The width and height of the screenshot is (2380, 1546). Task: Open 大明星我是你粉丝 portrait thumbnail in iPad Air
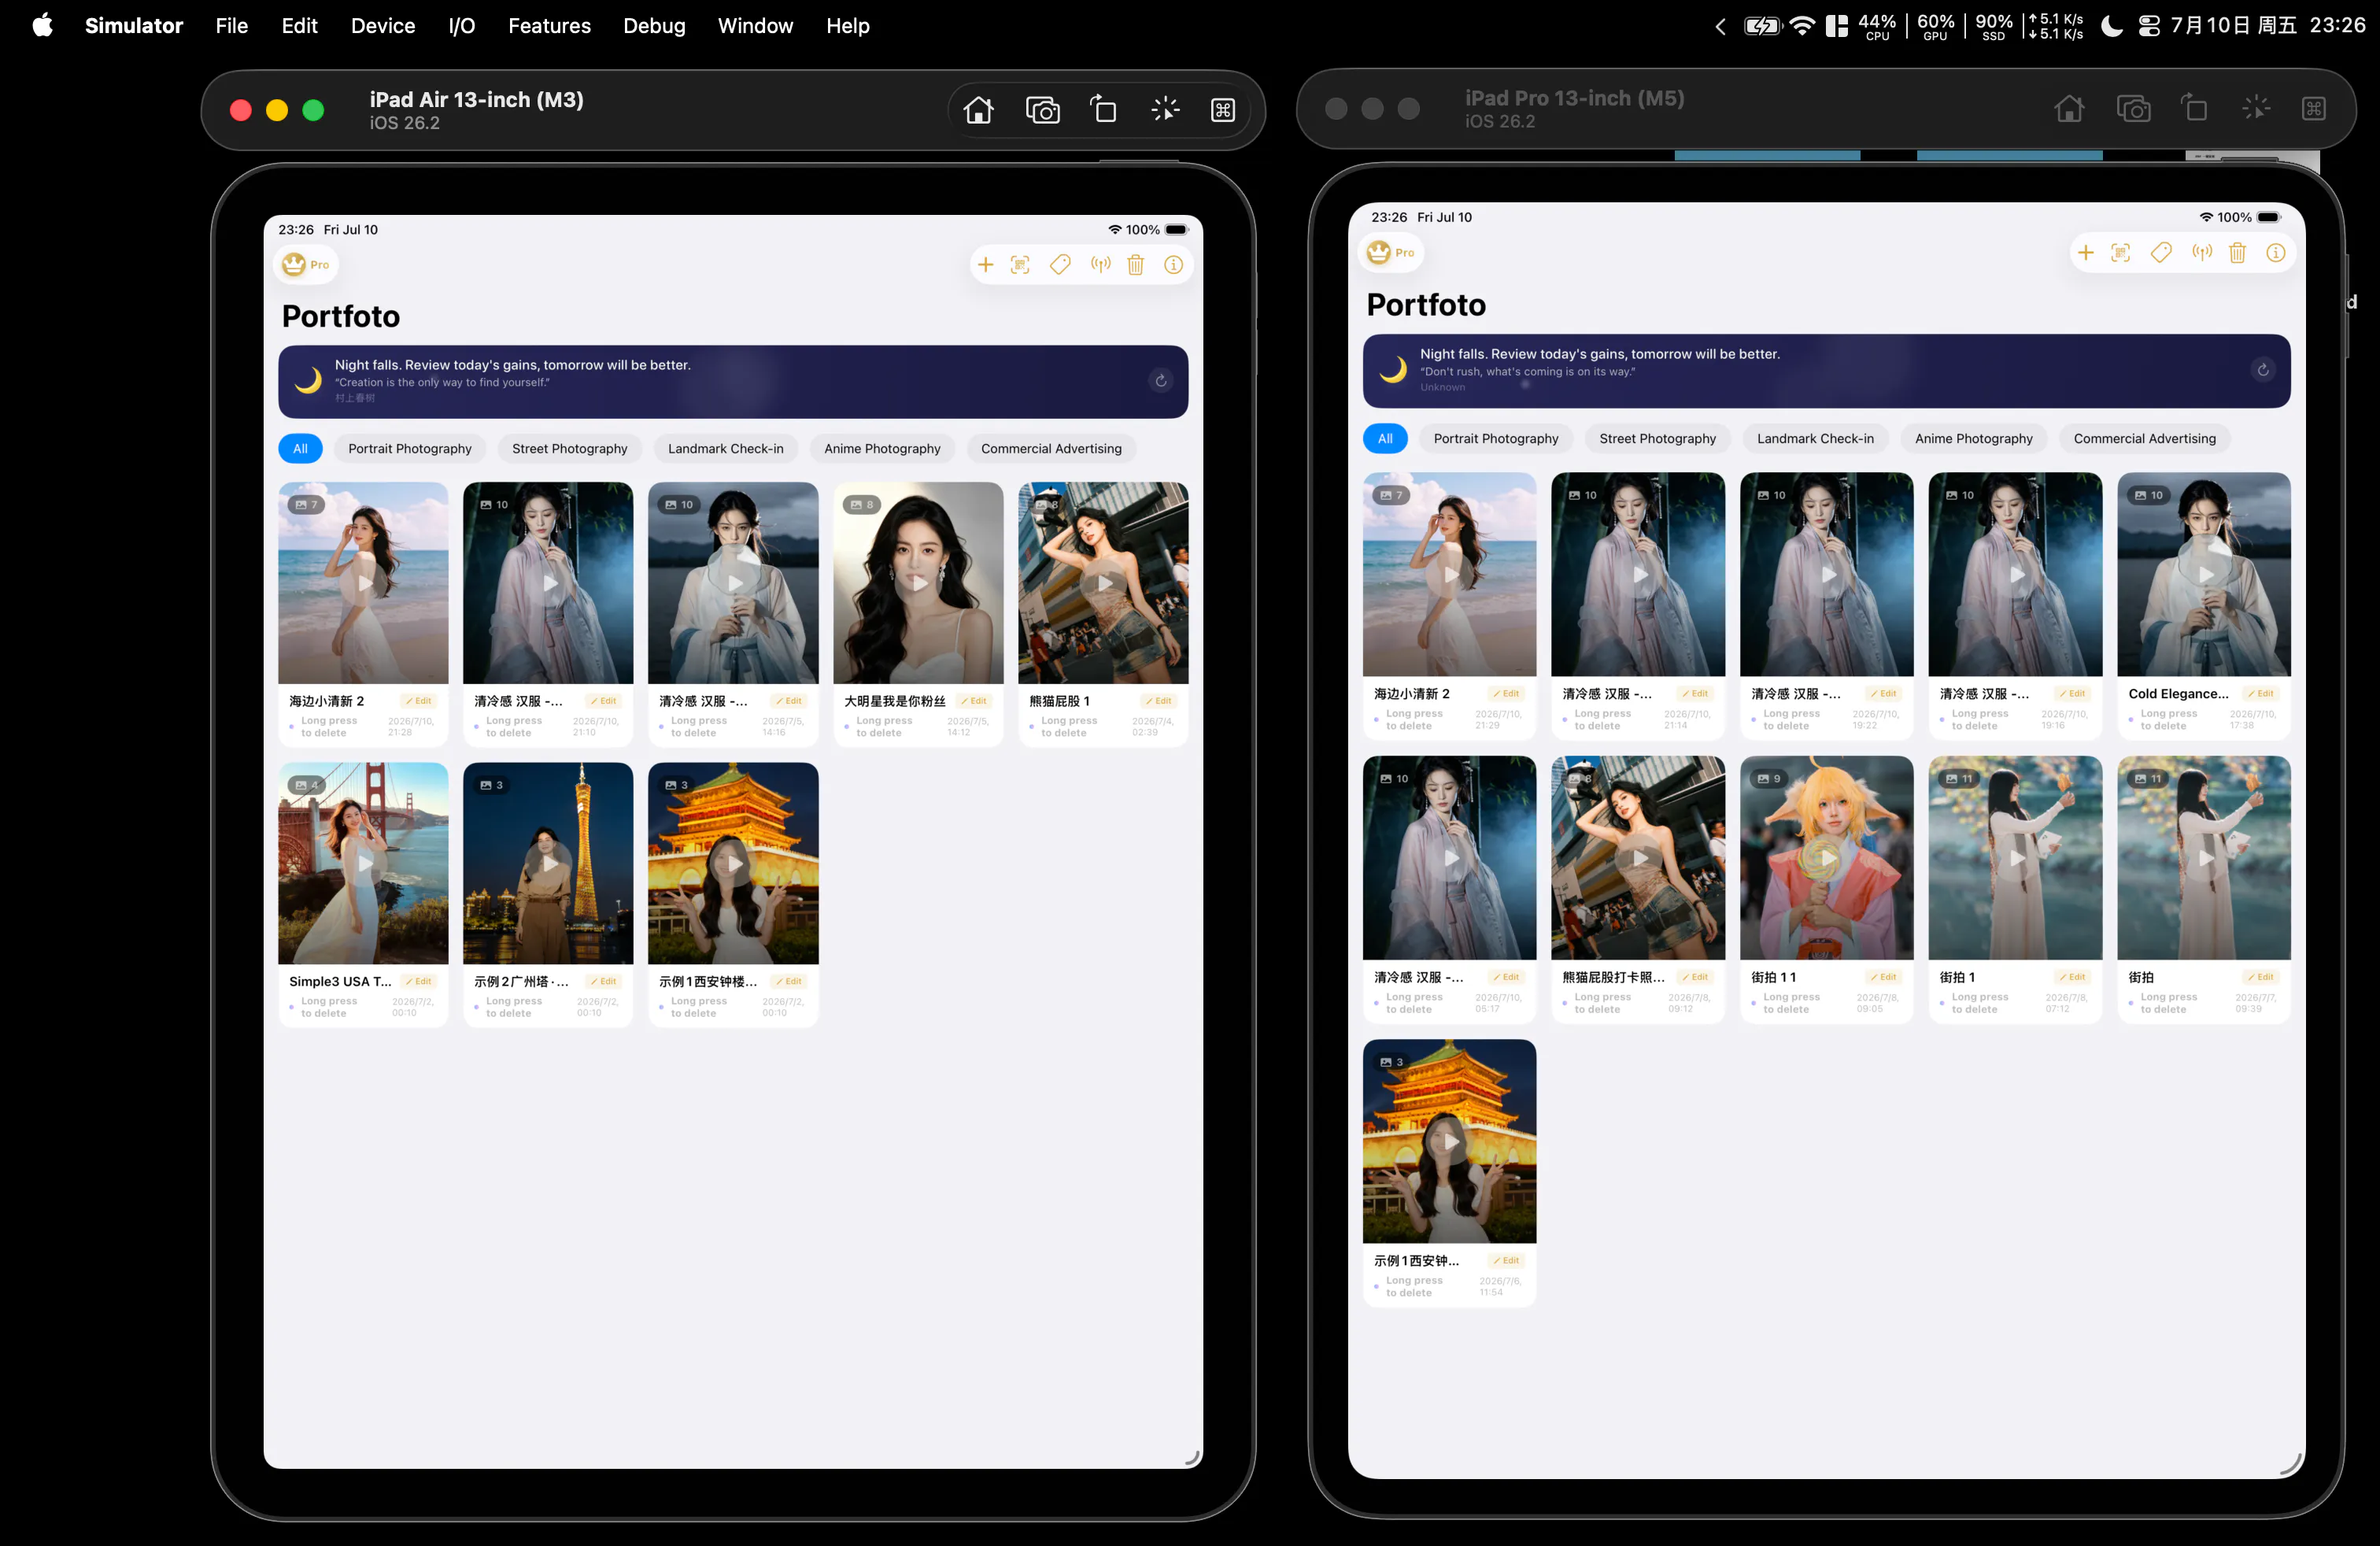click(x=918, y=583)
